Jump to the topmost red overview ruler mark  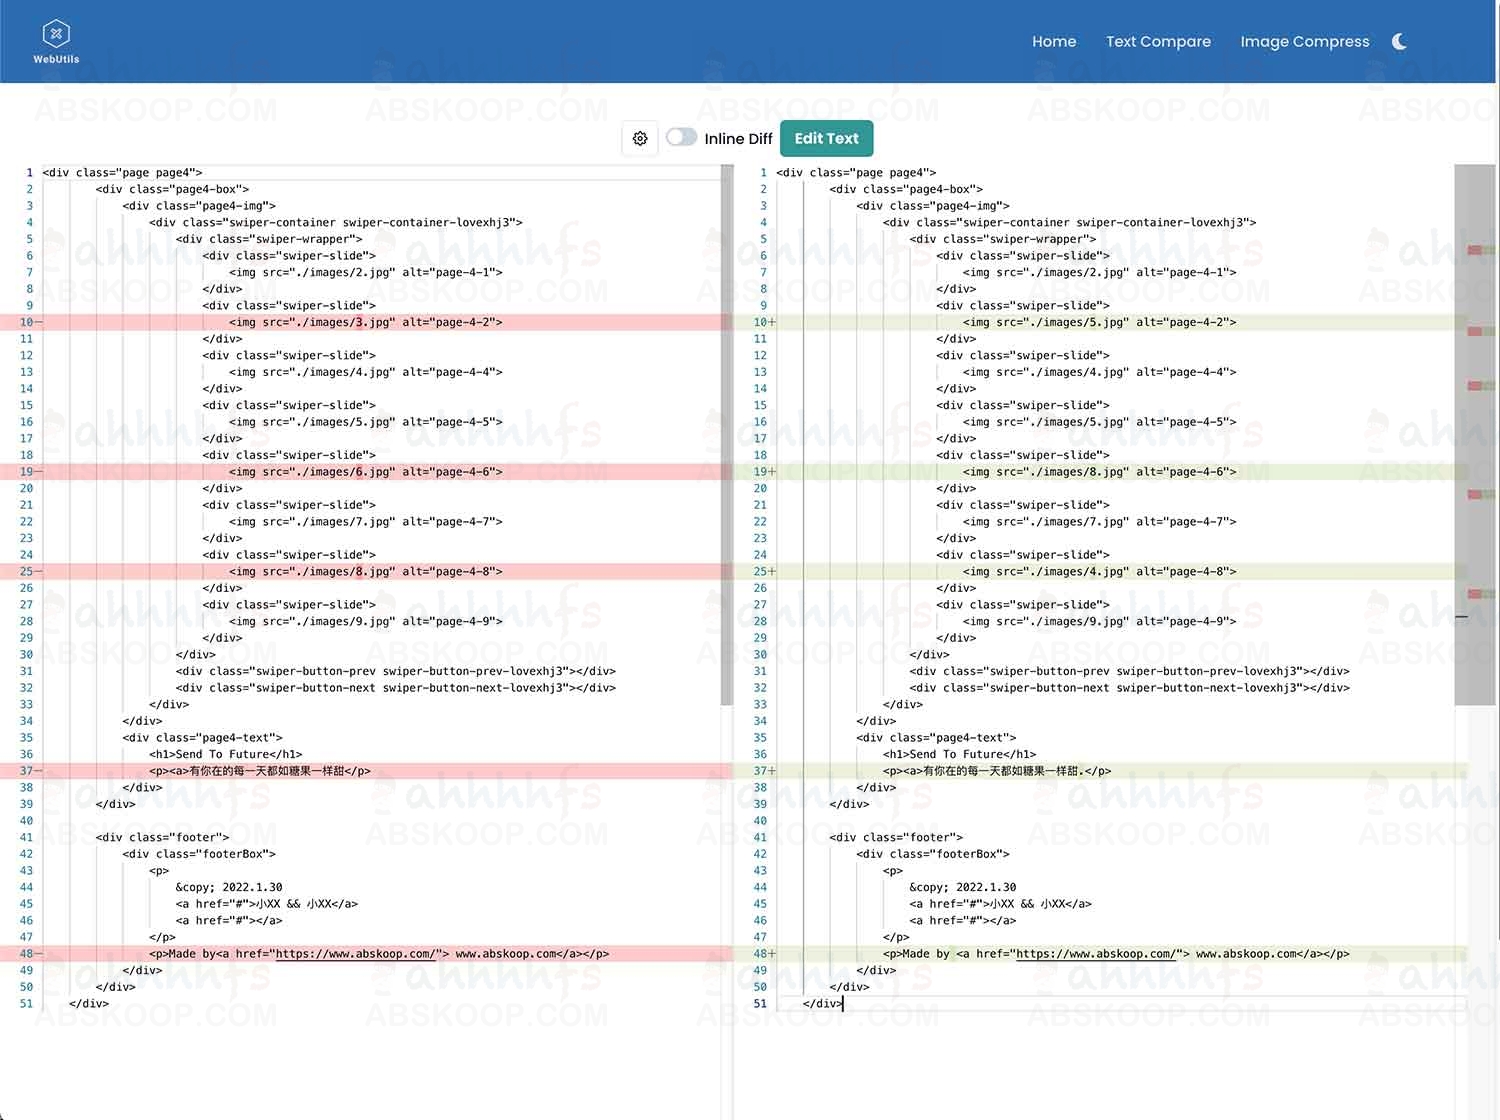tap(1474, 249)
